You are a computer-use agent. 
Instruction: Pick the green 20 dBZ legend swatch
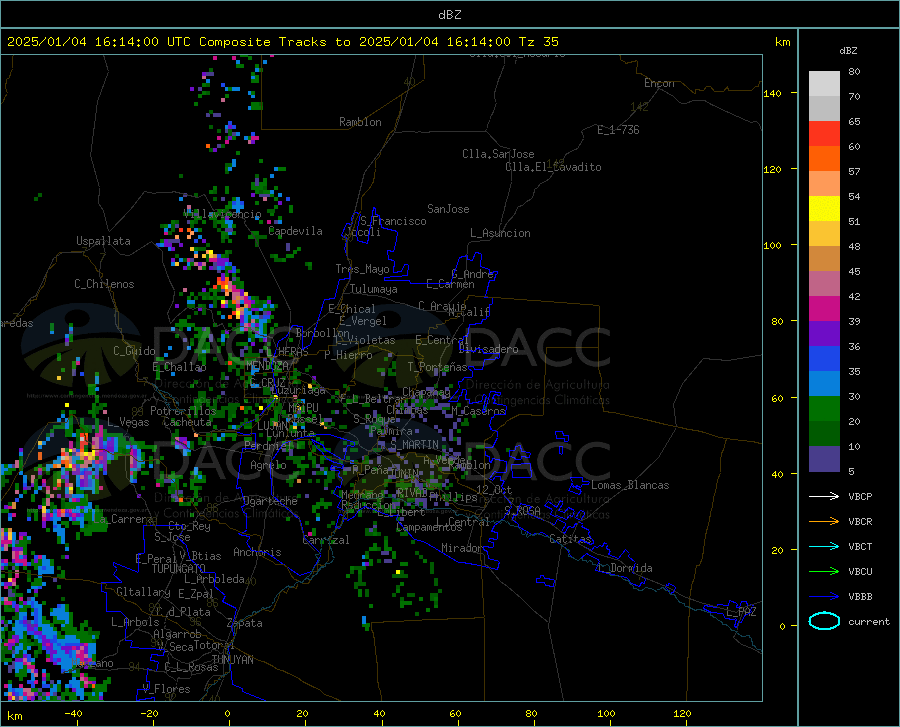click(x=824, y=409)
